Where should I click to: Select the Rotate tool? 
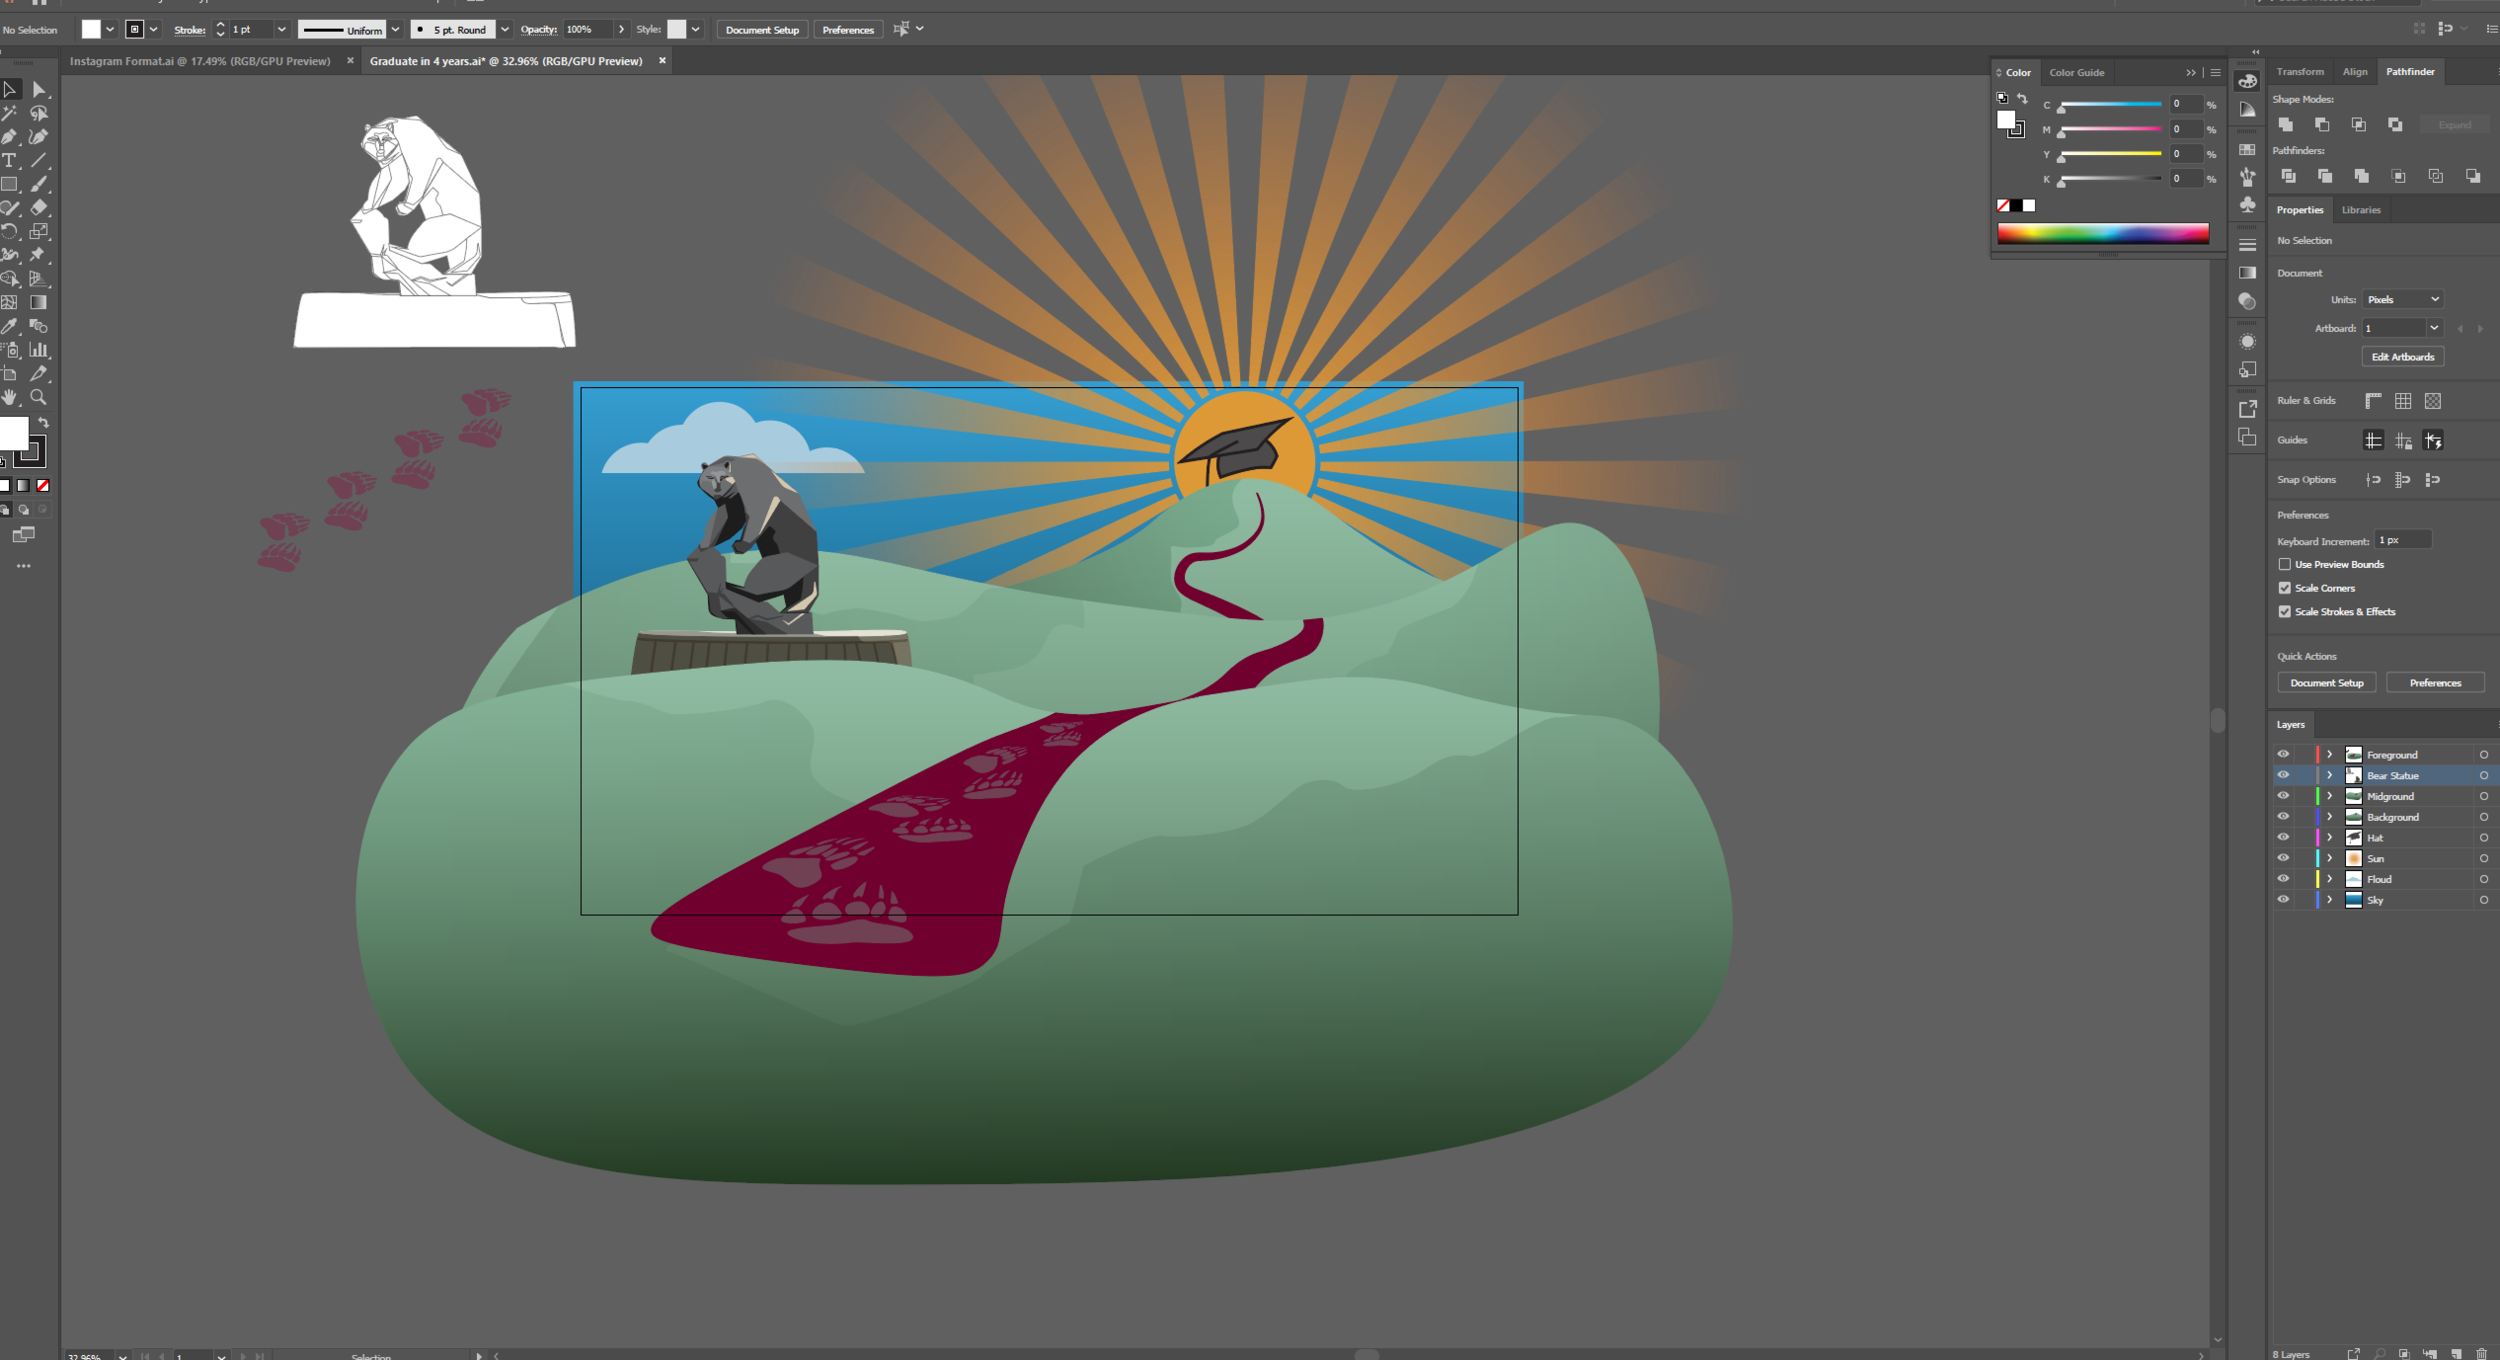10,232
